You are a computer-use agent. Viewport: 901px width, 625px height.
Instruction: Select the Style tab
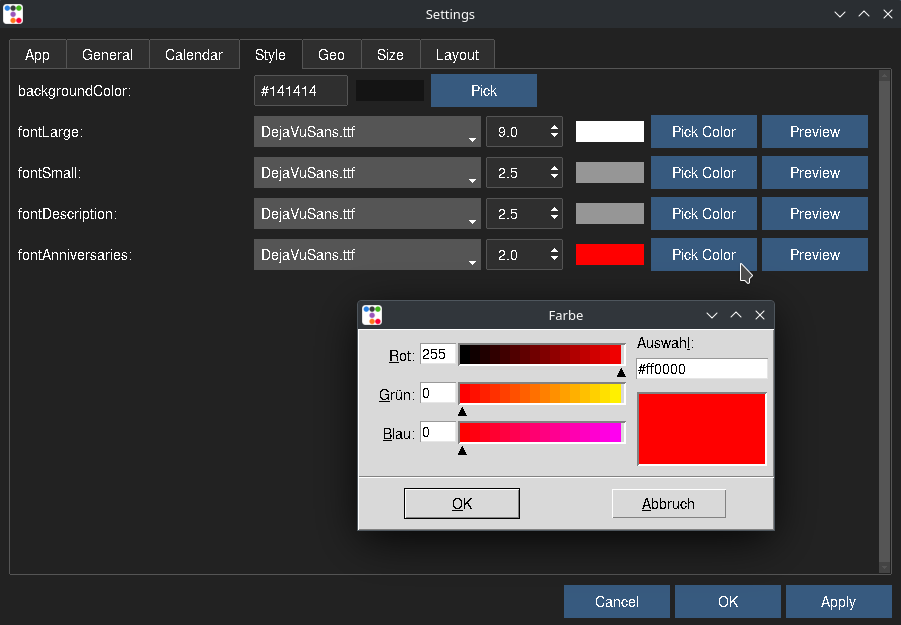click(x=270, y=55)
